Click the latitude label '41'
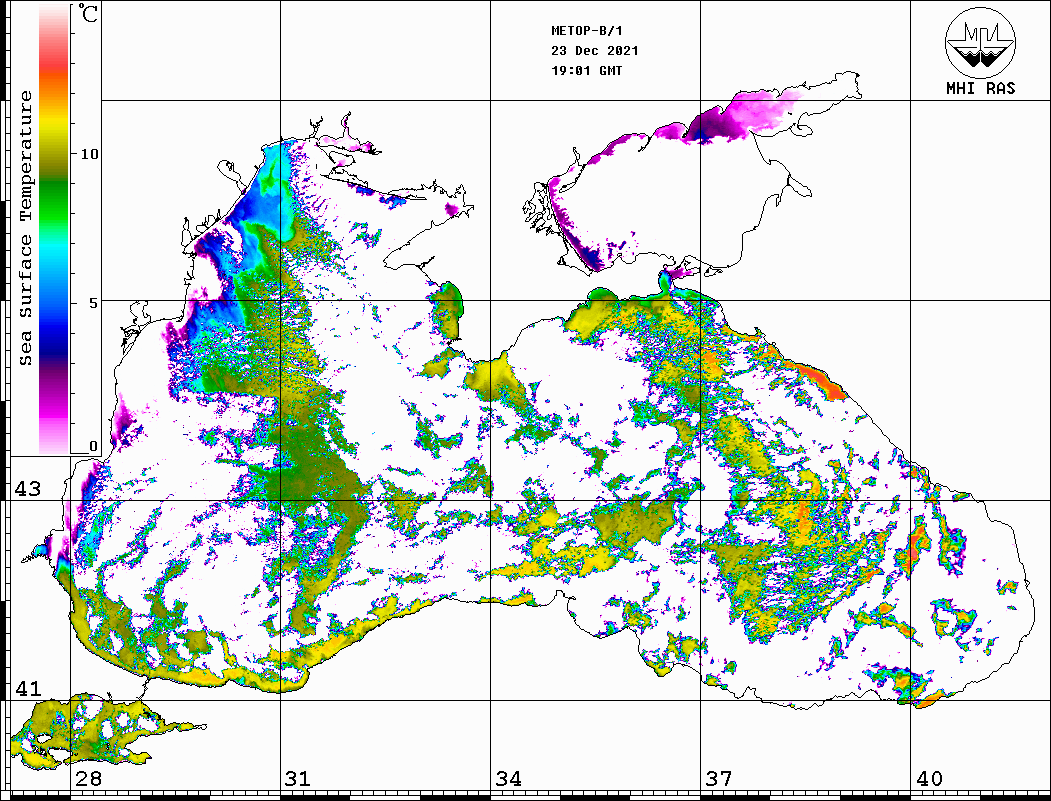 coord(27,688)
